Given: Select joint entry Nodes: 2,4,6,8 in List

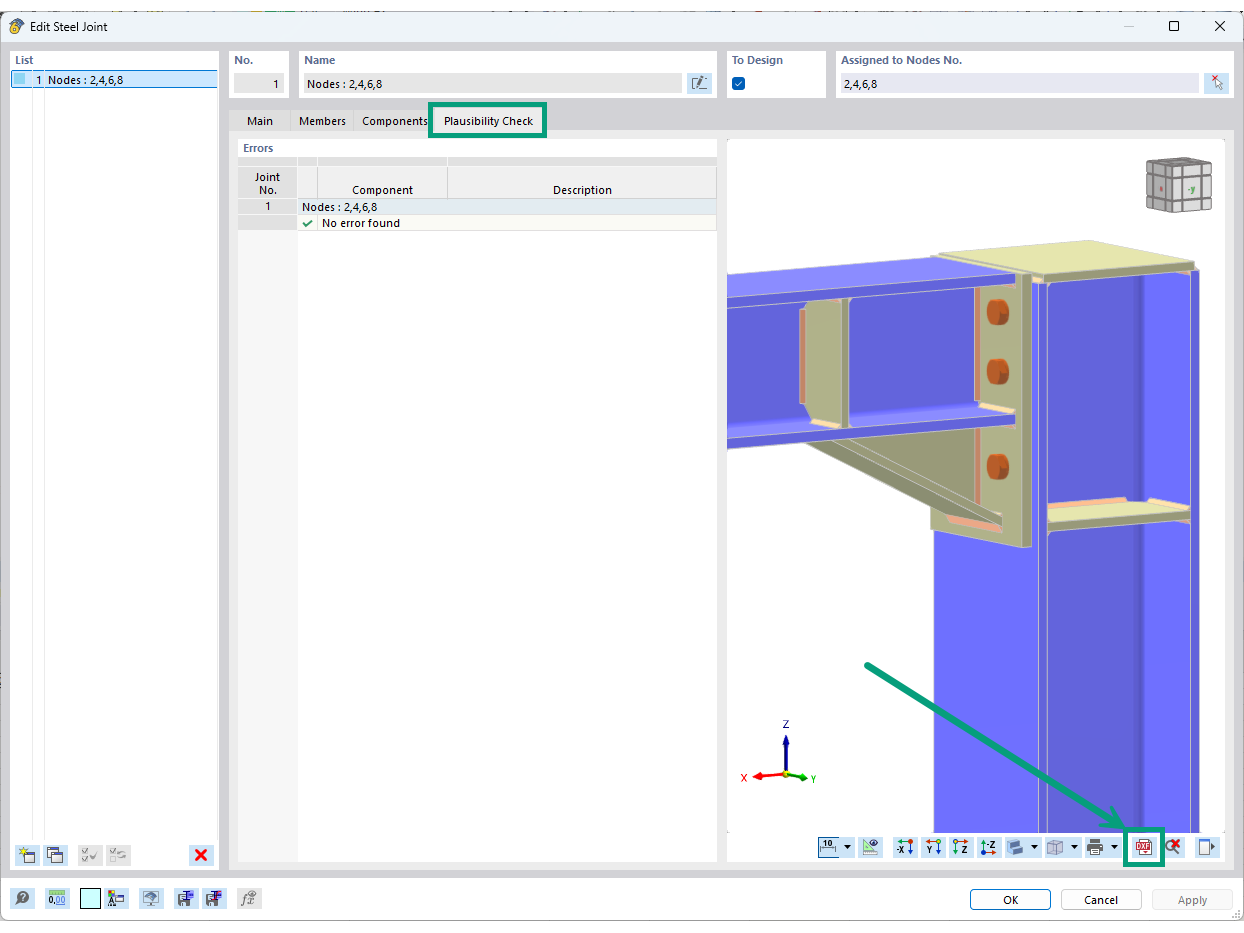Looking at the screenshot, I should [113, 79].
